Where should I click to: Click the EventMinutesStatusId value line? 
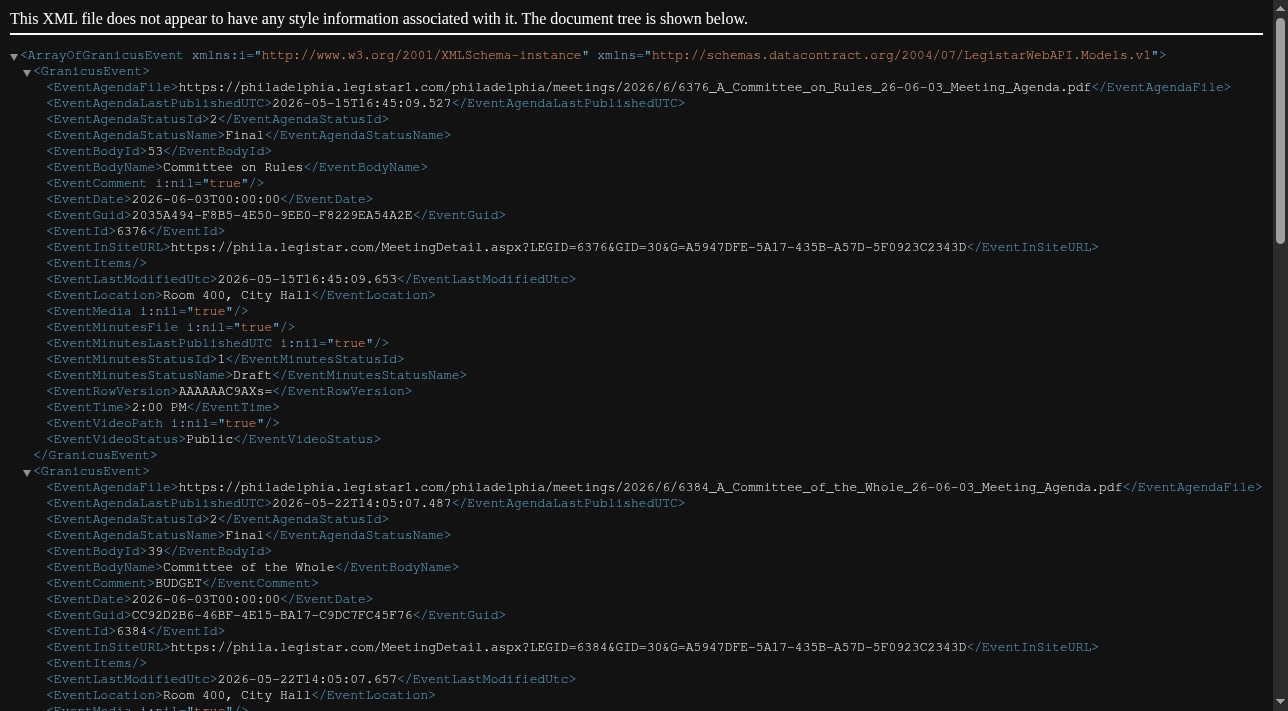(x=225, y=359)
